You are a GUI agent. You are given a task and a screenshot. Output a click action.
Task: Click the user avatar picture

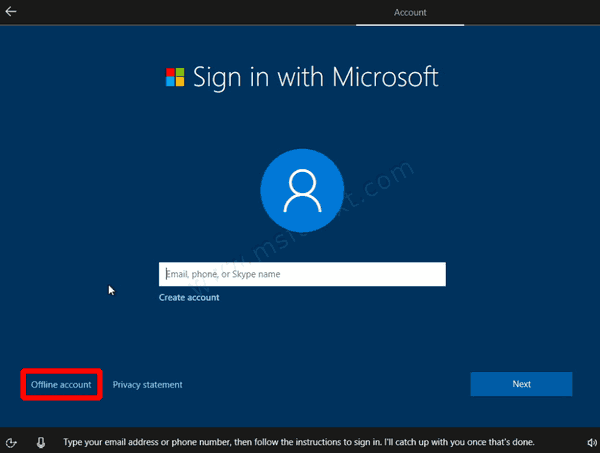[x=302, y=190]
